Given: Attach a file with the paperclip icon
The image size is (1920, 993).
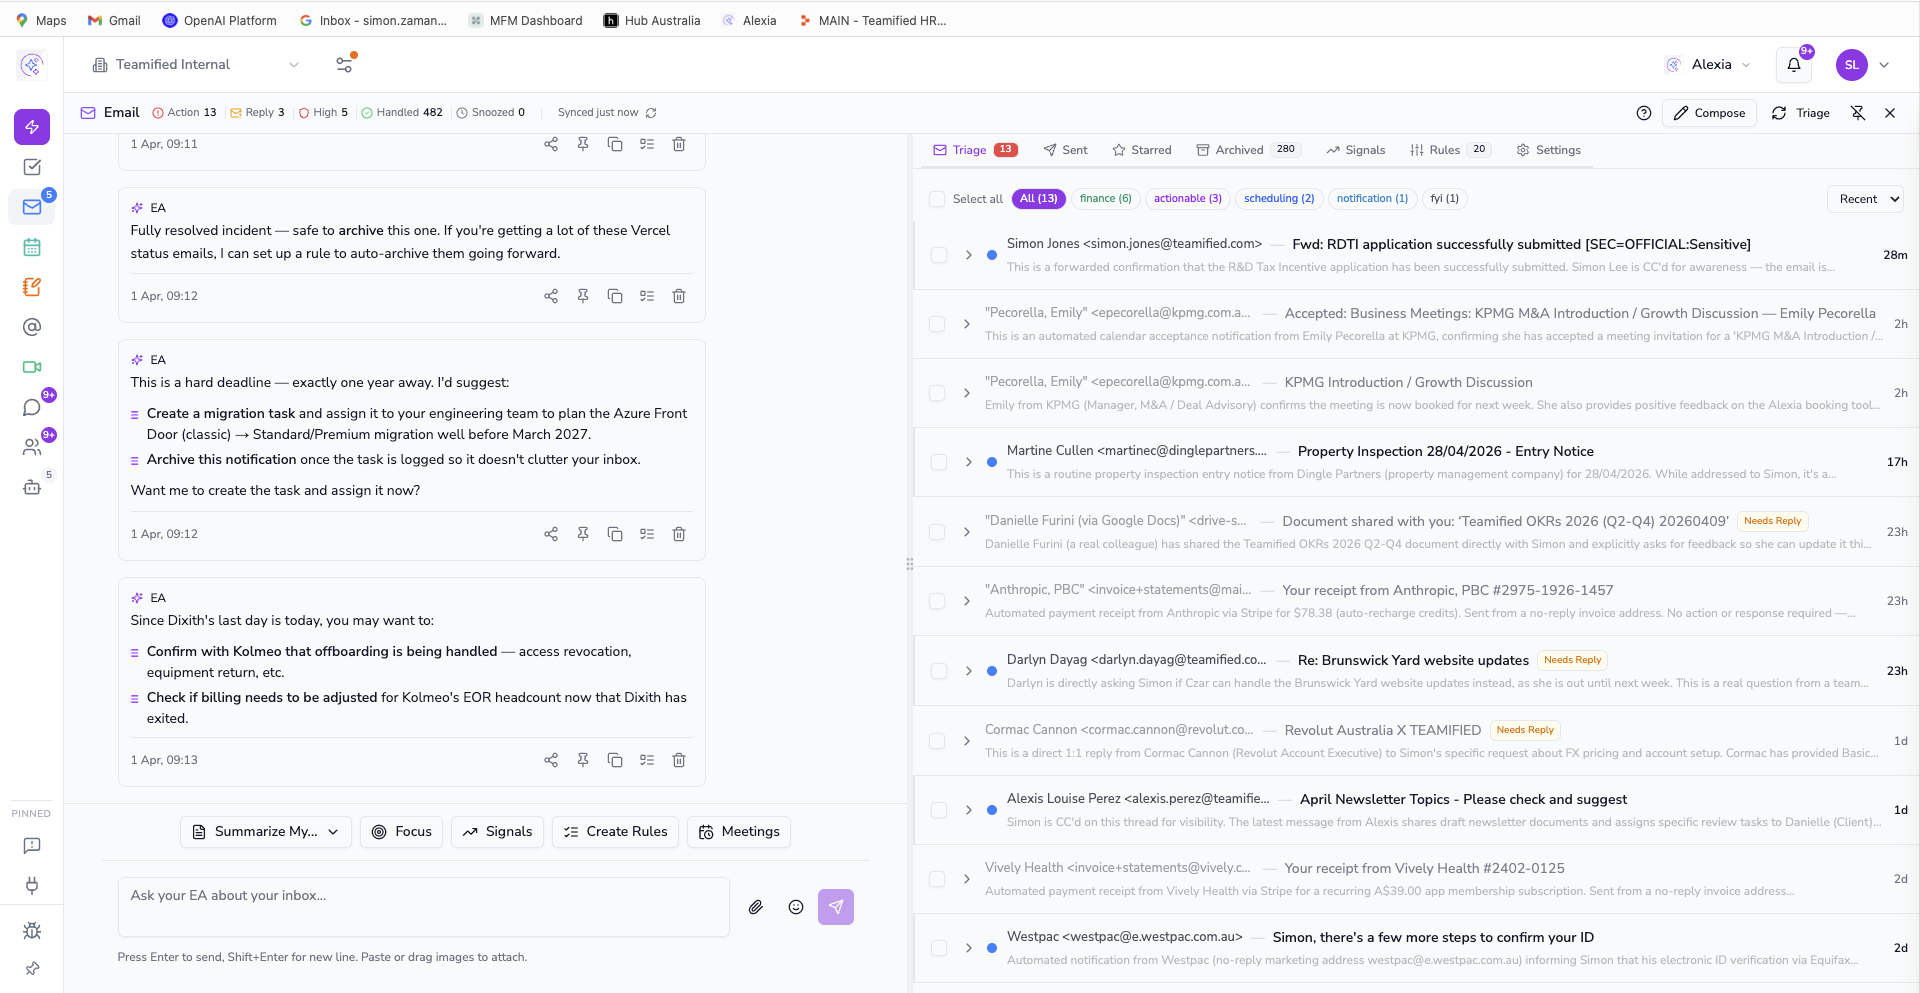Looking at the screenshot, I should (x=756, y=907).
